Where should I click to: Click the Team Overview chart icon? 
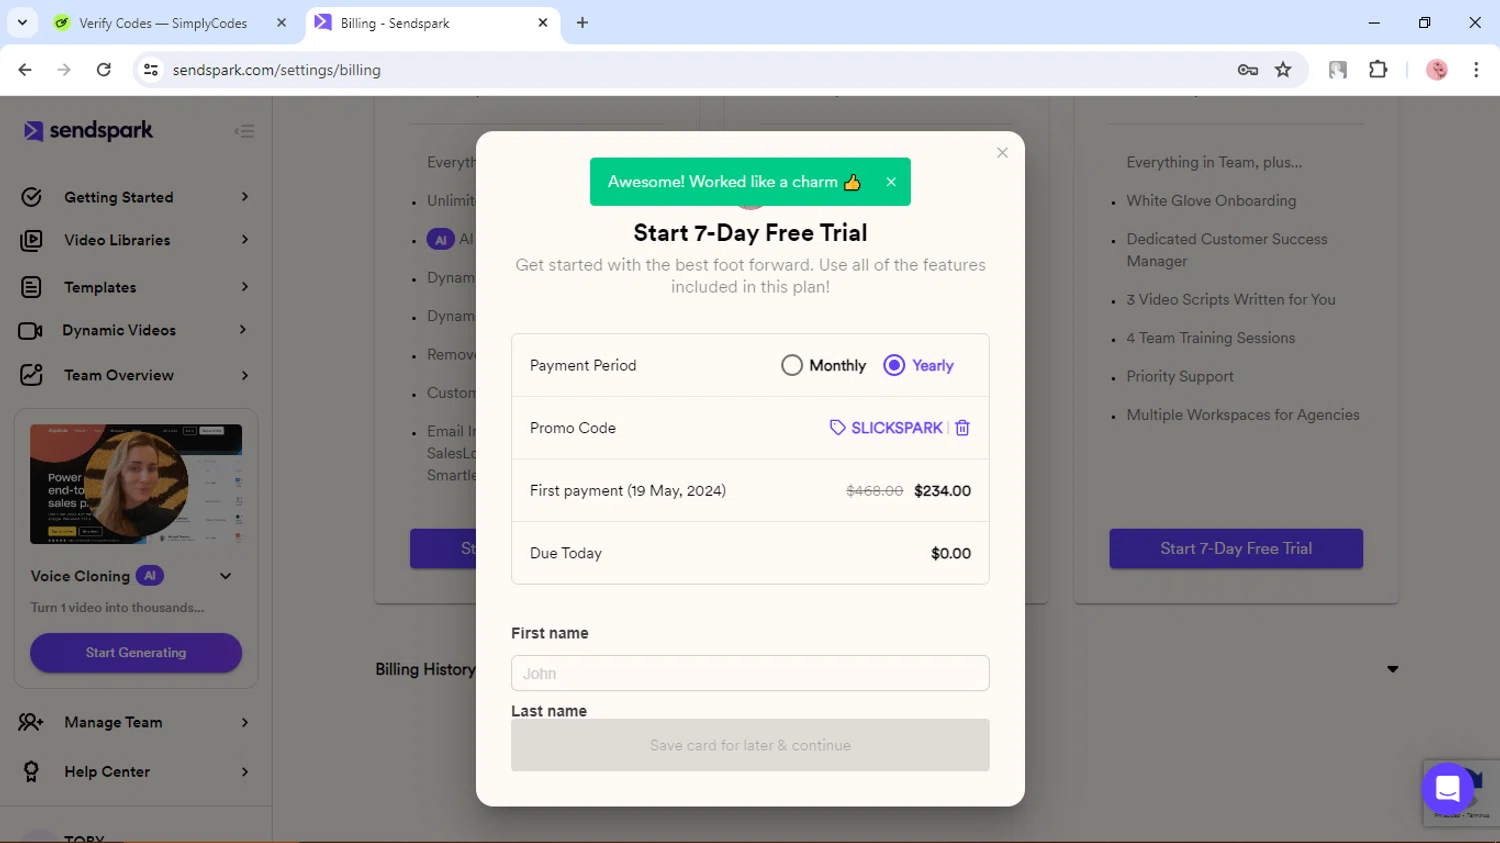pos(31,375)
